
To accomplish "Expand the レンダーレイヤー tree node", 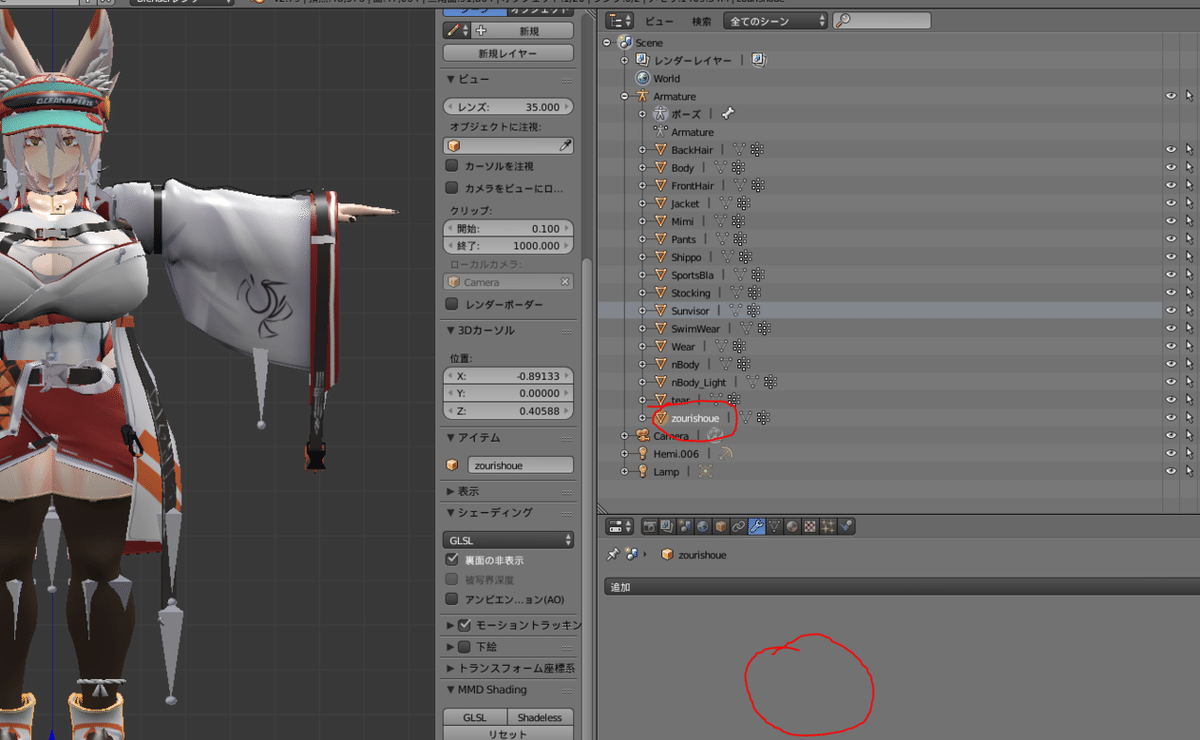I will click(625, 60).
